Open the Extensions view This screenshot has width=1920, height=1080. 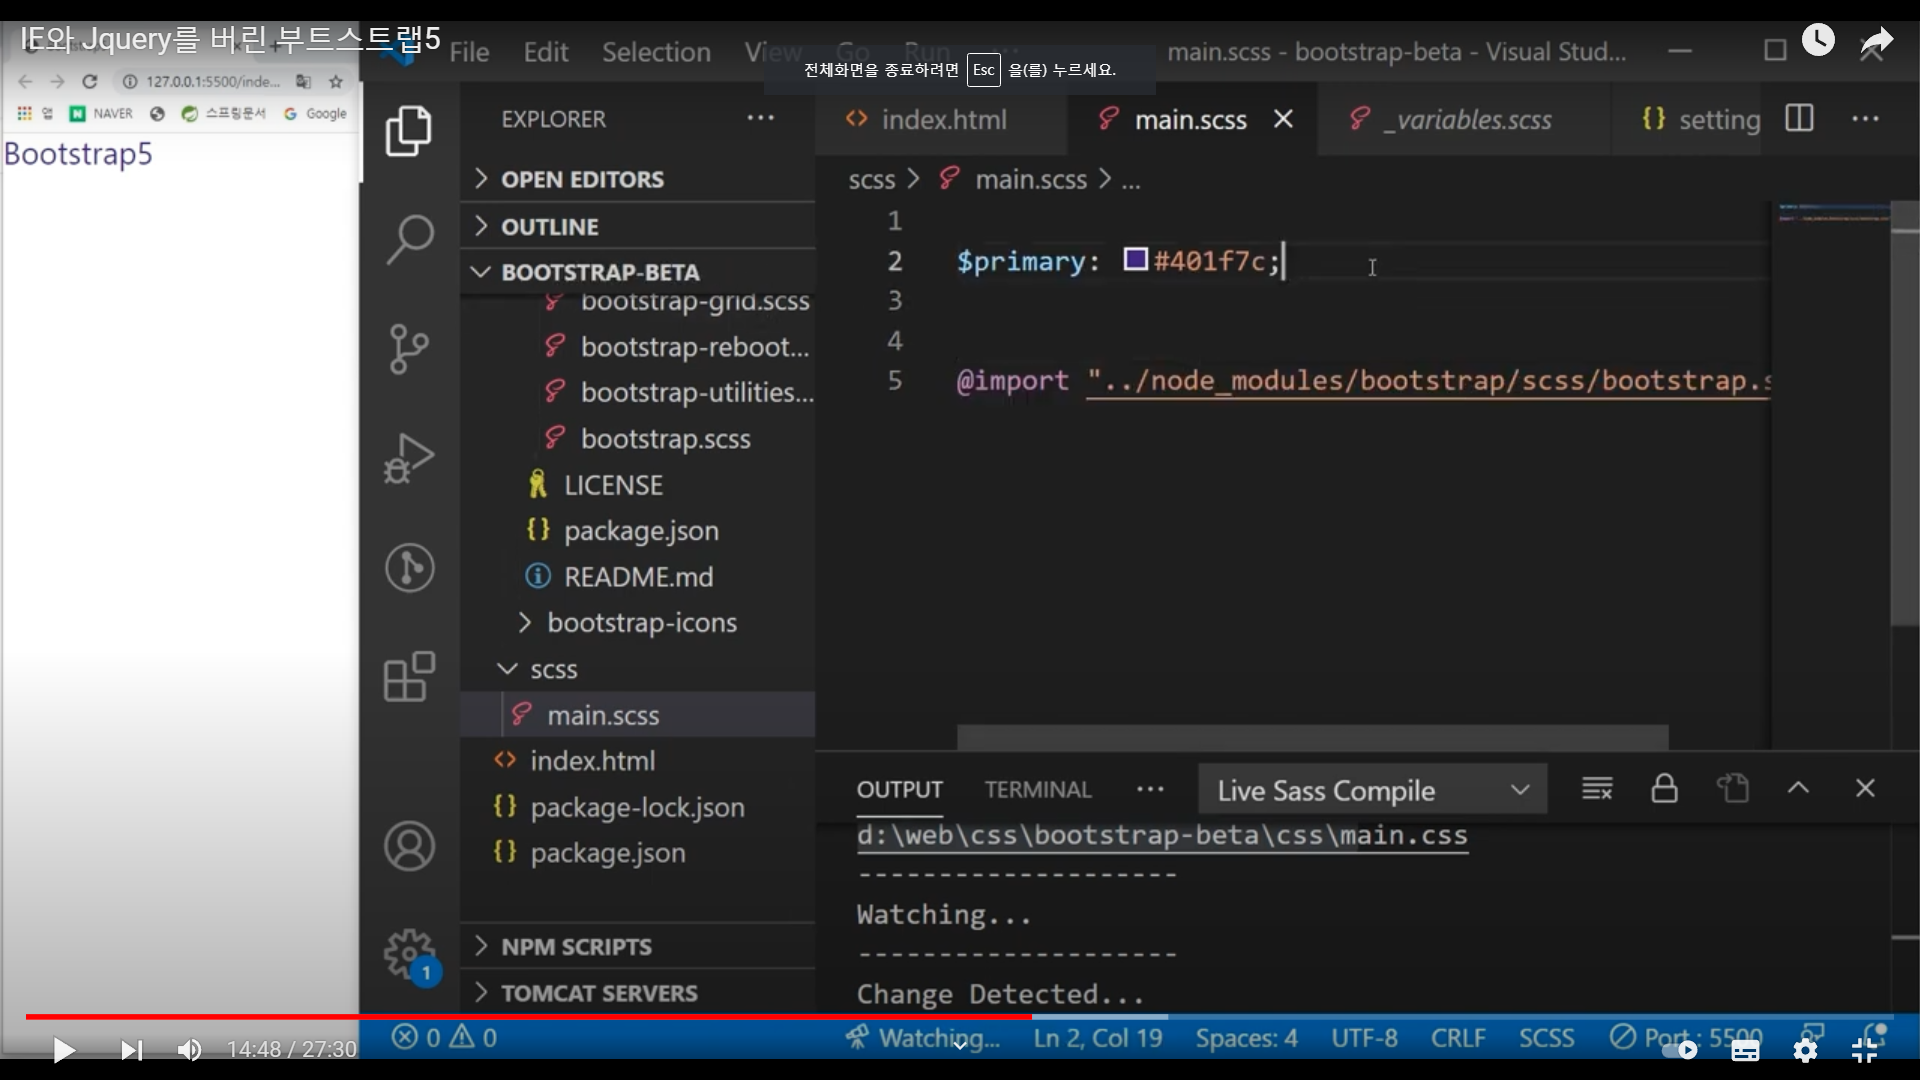tap(408, 677)
